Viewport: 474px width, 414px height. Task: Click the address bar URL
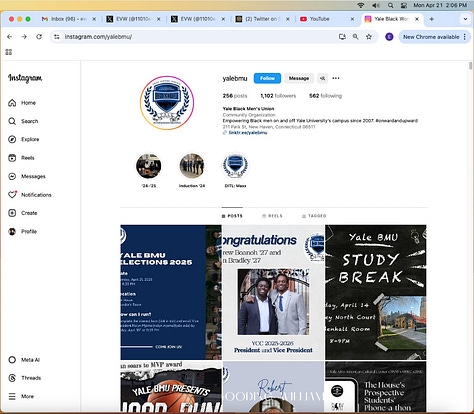[98, 37]
